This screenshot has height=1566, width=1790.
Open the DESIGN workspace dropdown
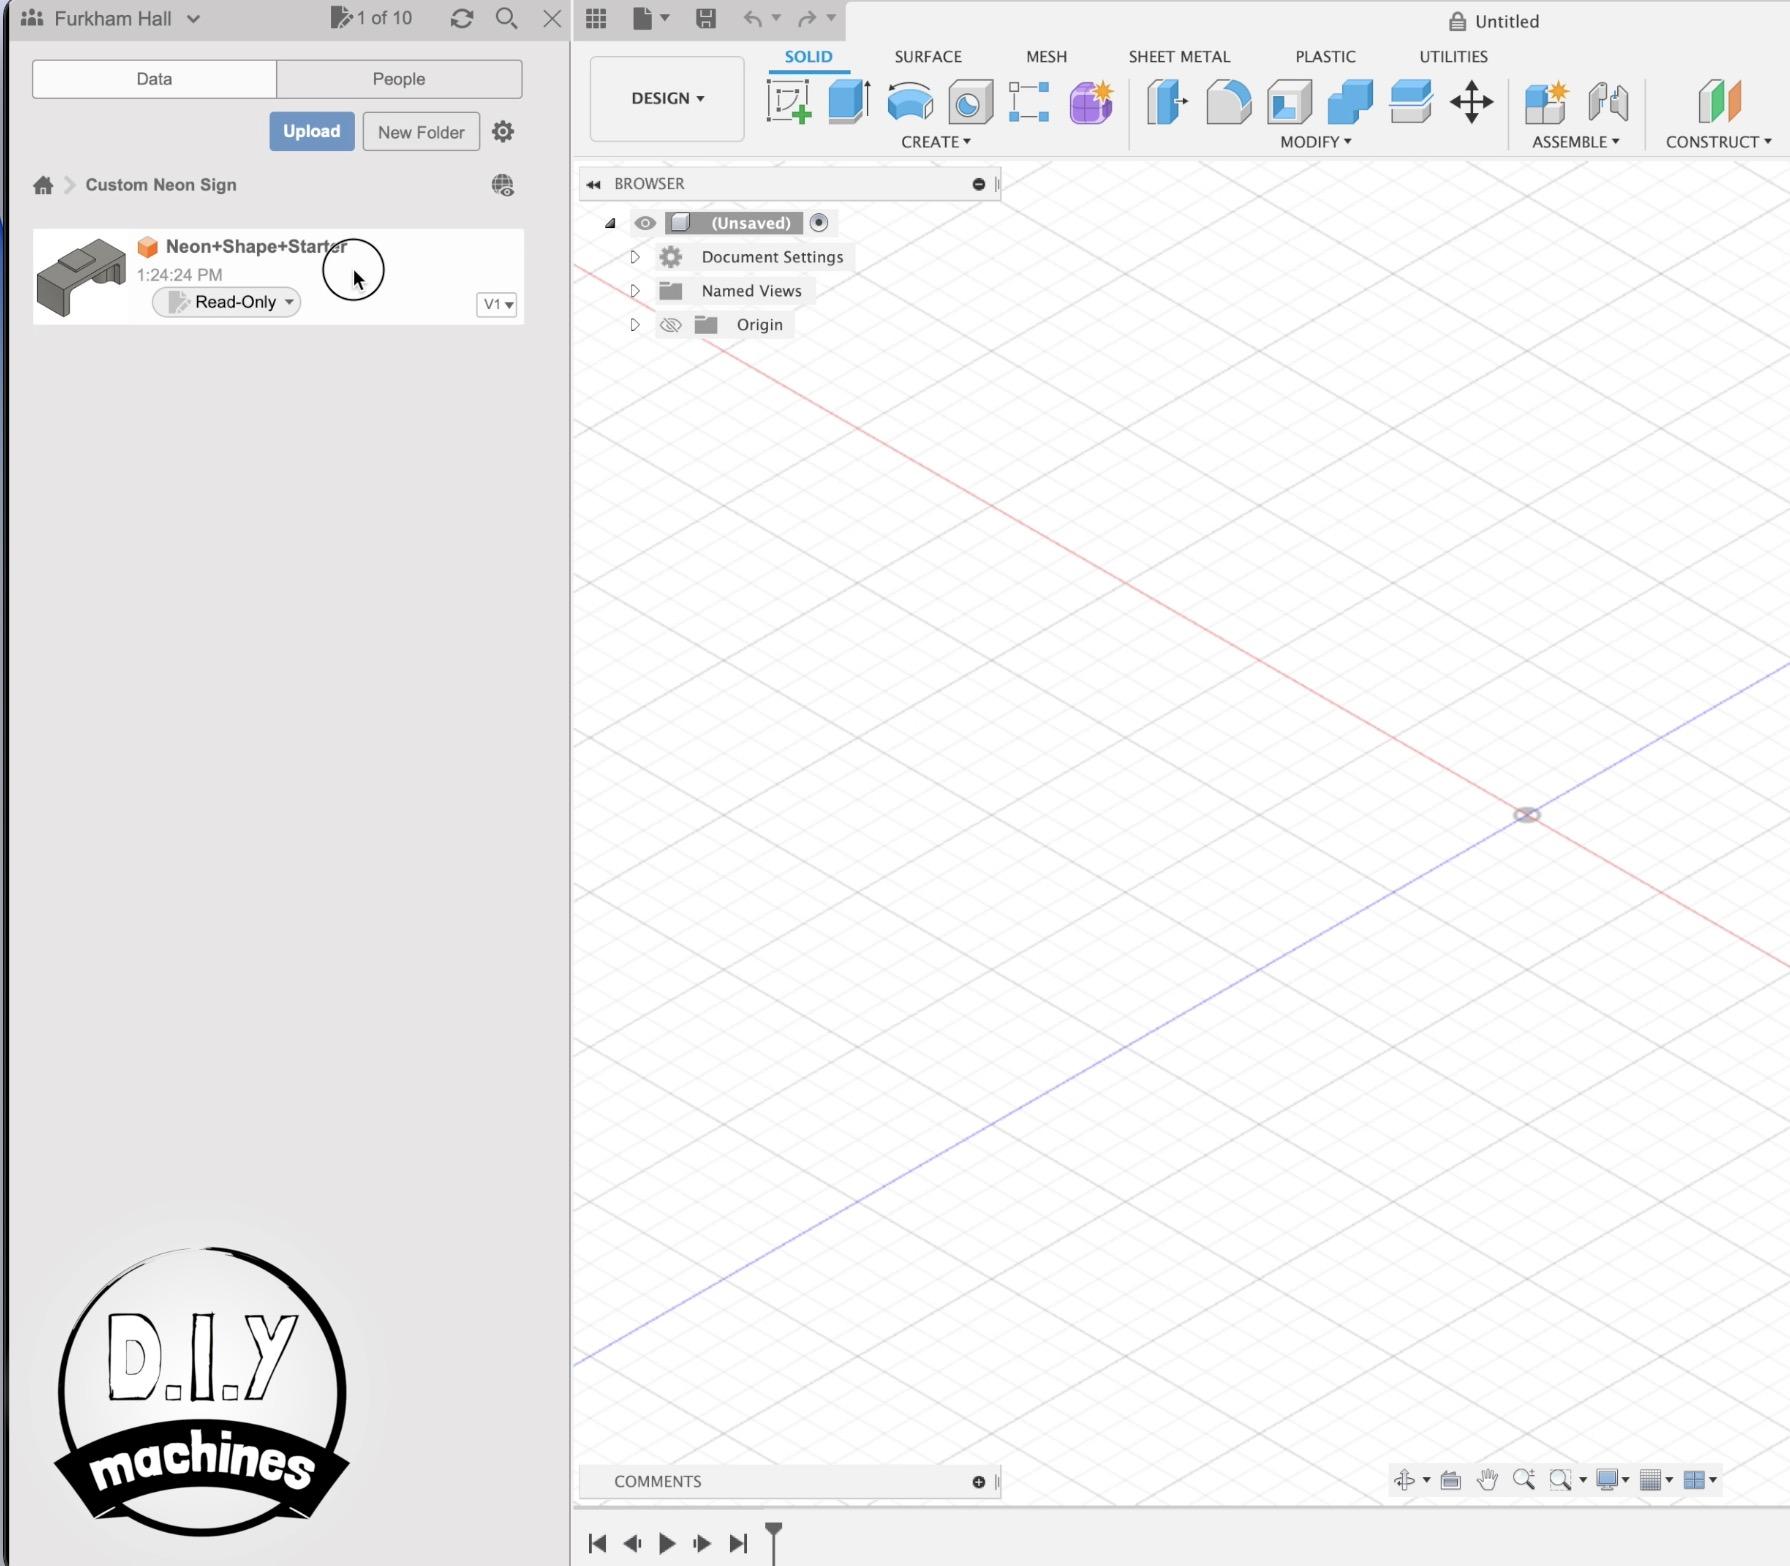click(665, 98)
